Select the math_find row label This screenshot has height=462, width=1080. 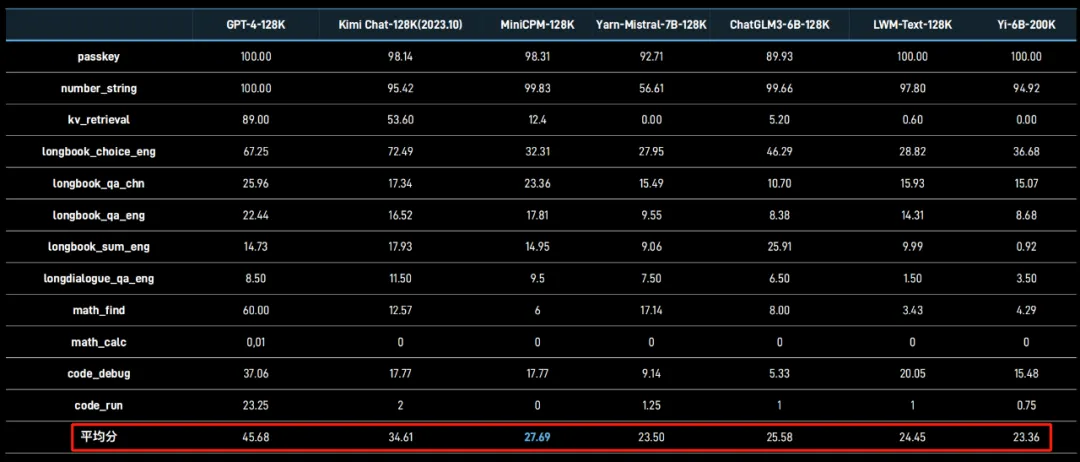pyautogui.click(x=98, y=311)
